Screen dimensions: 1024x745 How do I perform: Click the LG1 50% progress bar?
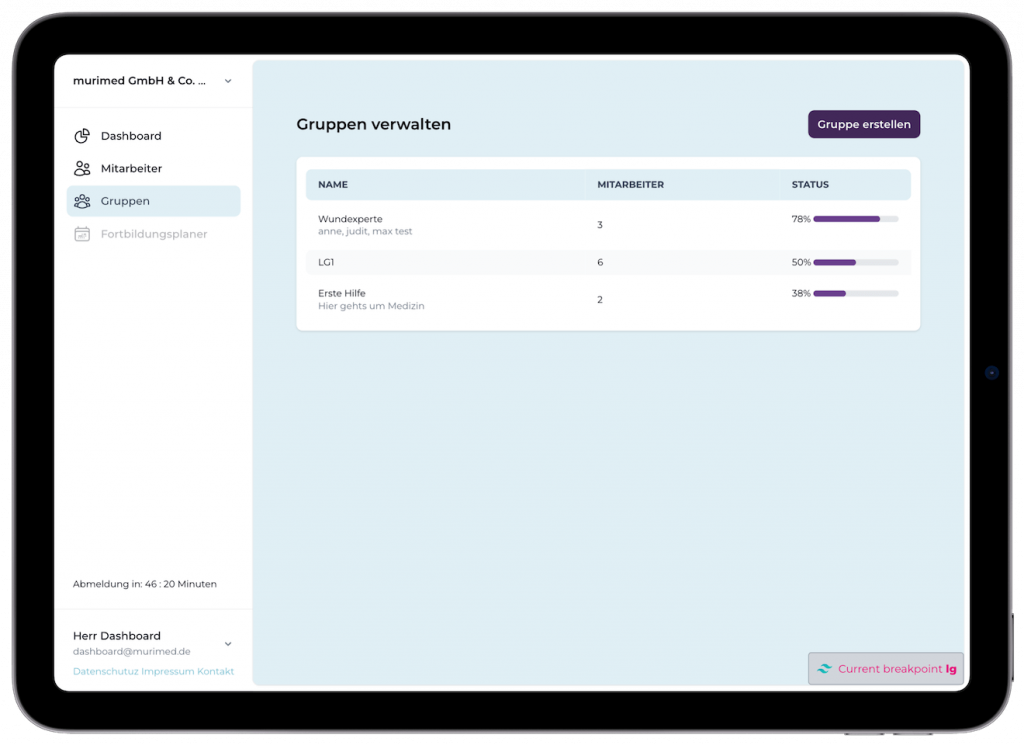click(855, 262)
